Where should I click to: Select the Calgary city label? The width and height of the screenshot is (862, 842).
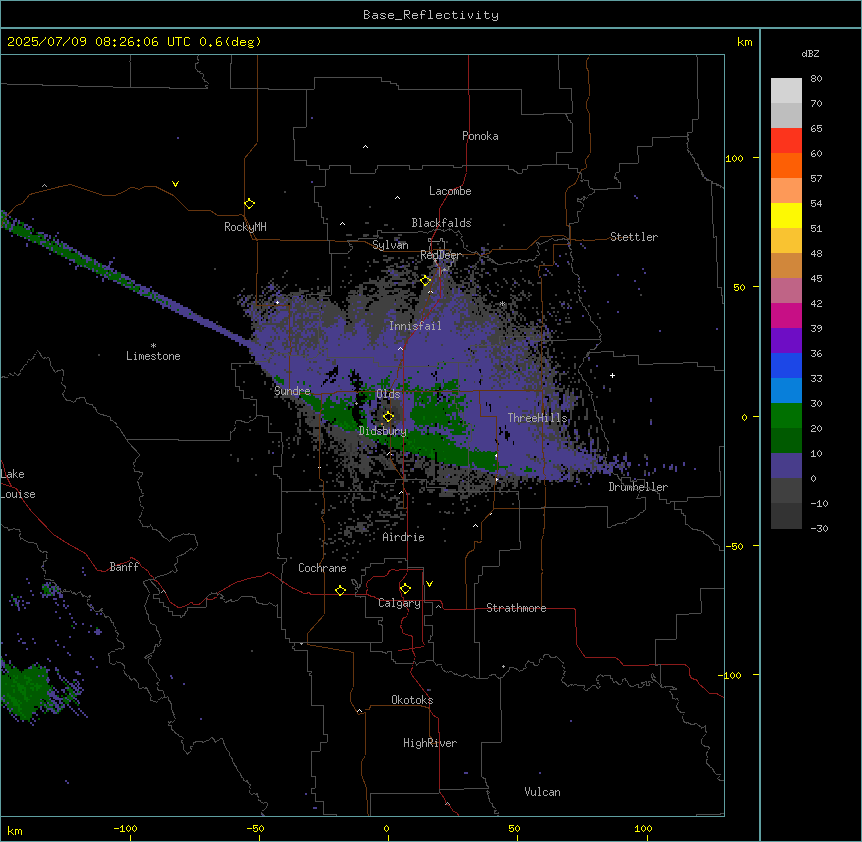399,603
